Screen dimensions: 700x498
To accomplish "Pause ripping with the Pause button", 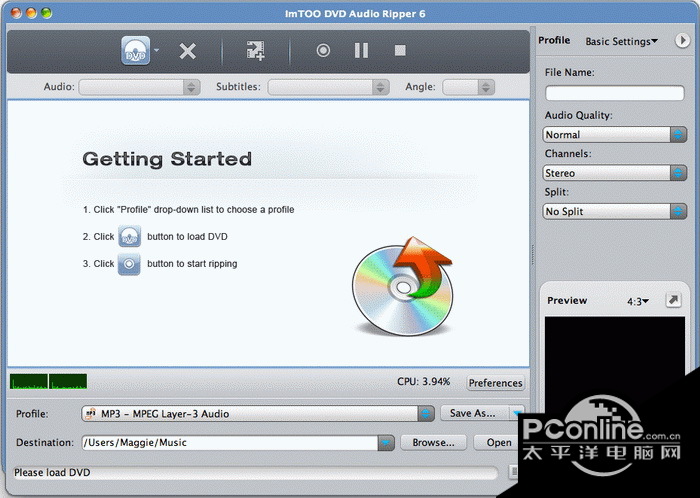I will 361,50.
